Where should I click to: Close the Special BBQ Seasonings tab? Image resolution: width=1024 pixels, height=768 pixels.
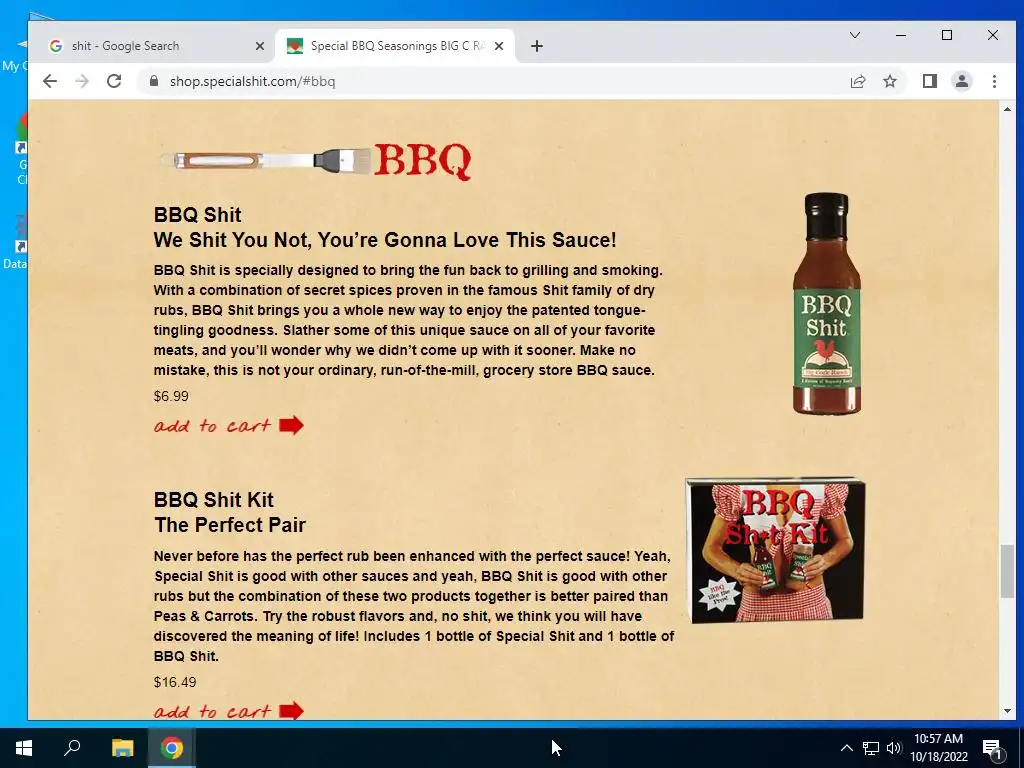(498, 46)
